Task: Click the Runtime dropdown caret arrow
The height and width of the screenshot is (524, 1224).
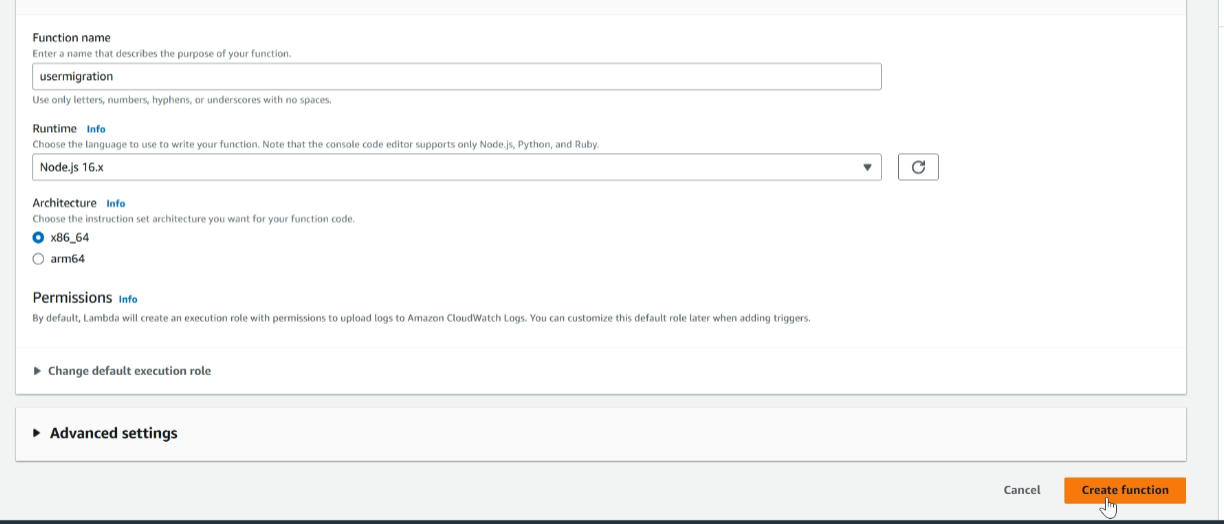Action: 867,167
